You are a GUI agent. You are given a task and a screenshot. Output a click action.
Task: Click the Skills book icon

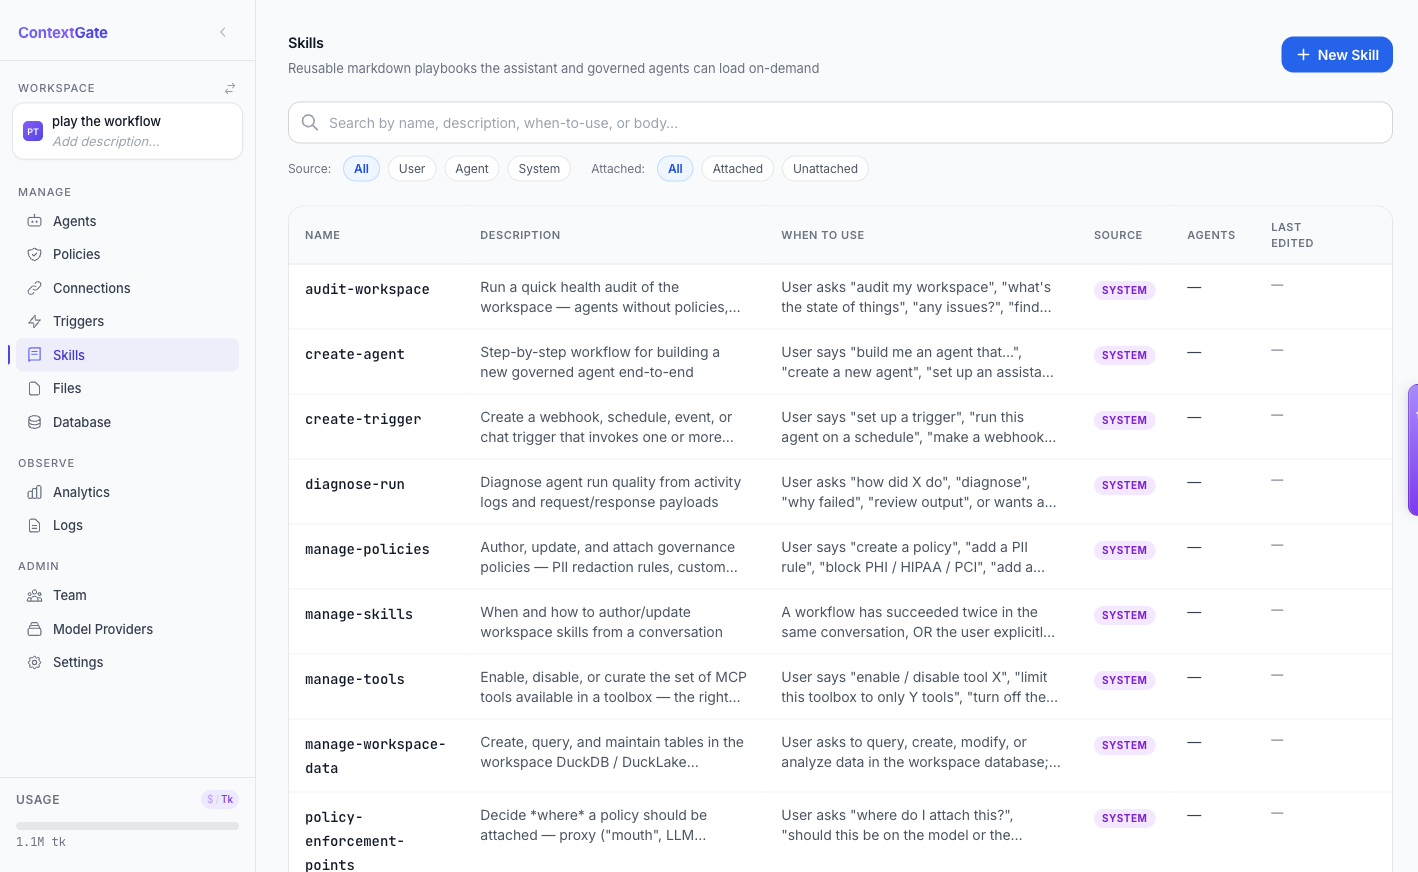pos(35,355)
